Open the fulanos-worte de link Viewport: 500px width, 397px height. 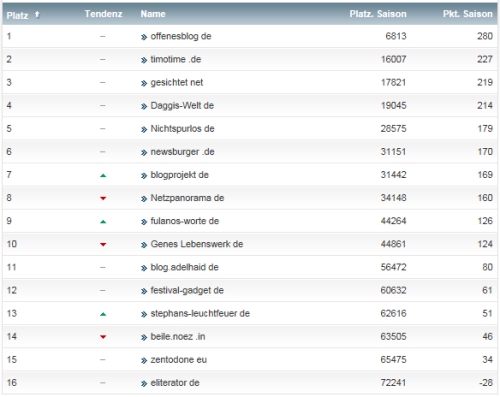click(x=185, y=221)
